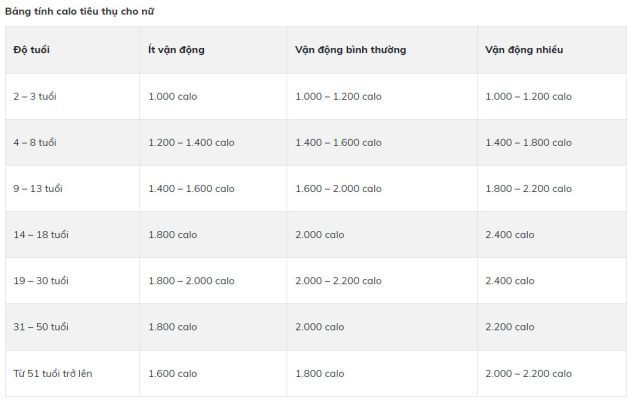Select the "1.400 – 1.800 calo" cell
This screenshot has width=632, height=400.
[x=528, y=142]
